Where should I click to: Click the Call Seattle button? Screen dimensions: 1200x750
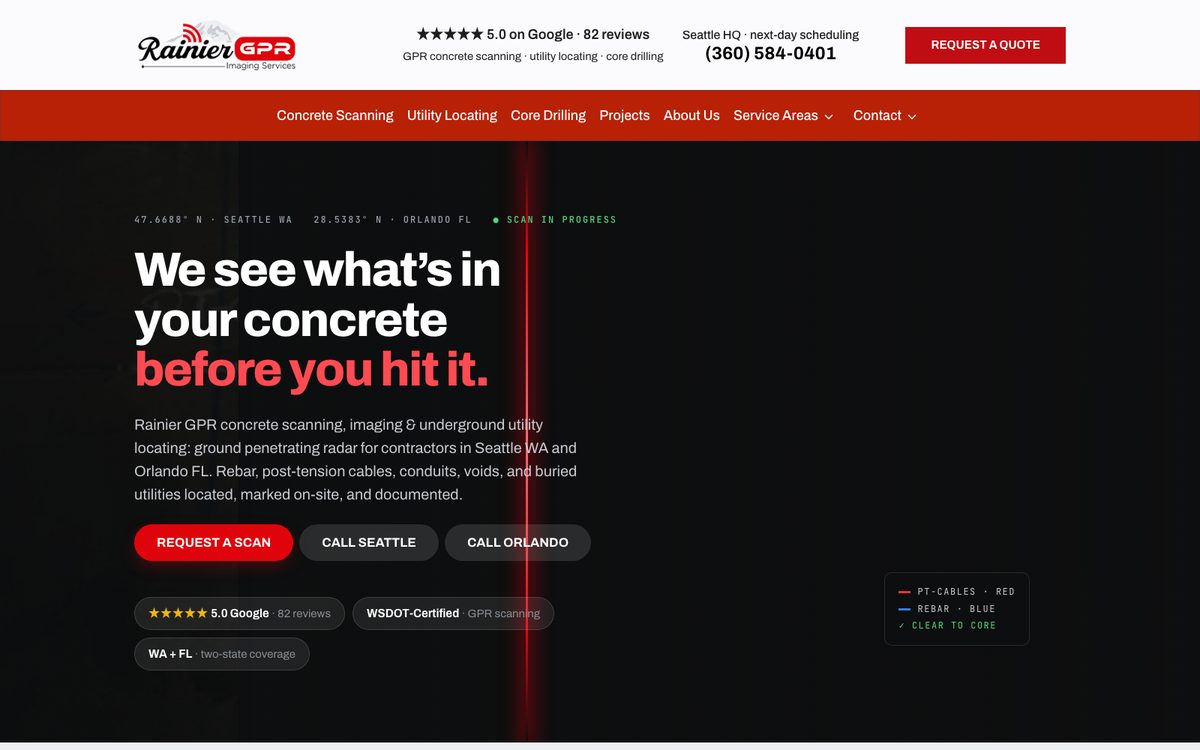369,542
